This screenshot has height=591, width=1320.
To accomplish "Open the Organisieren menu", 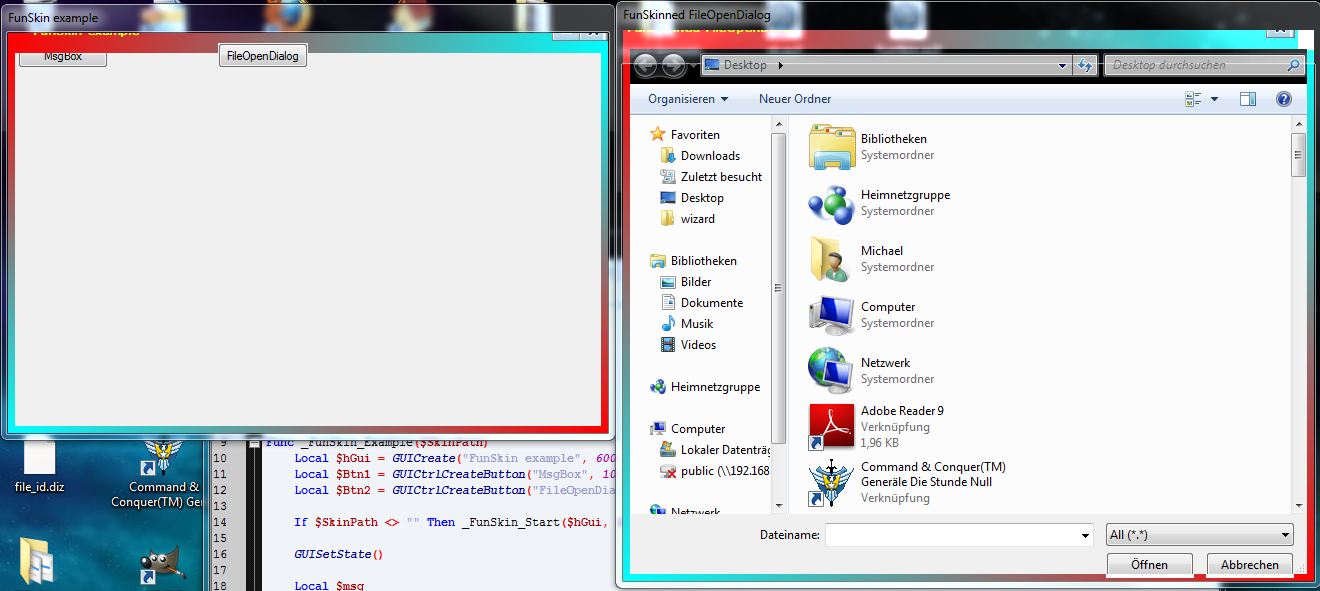I will click(688, 99).
